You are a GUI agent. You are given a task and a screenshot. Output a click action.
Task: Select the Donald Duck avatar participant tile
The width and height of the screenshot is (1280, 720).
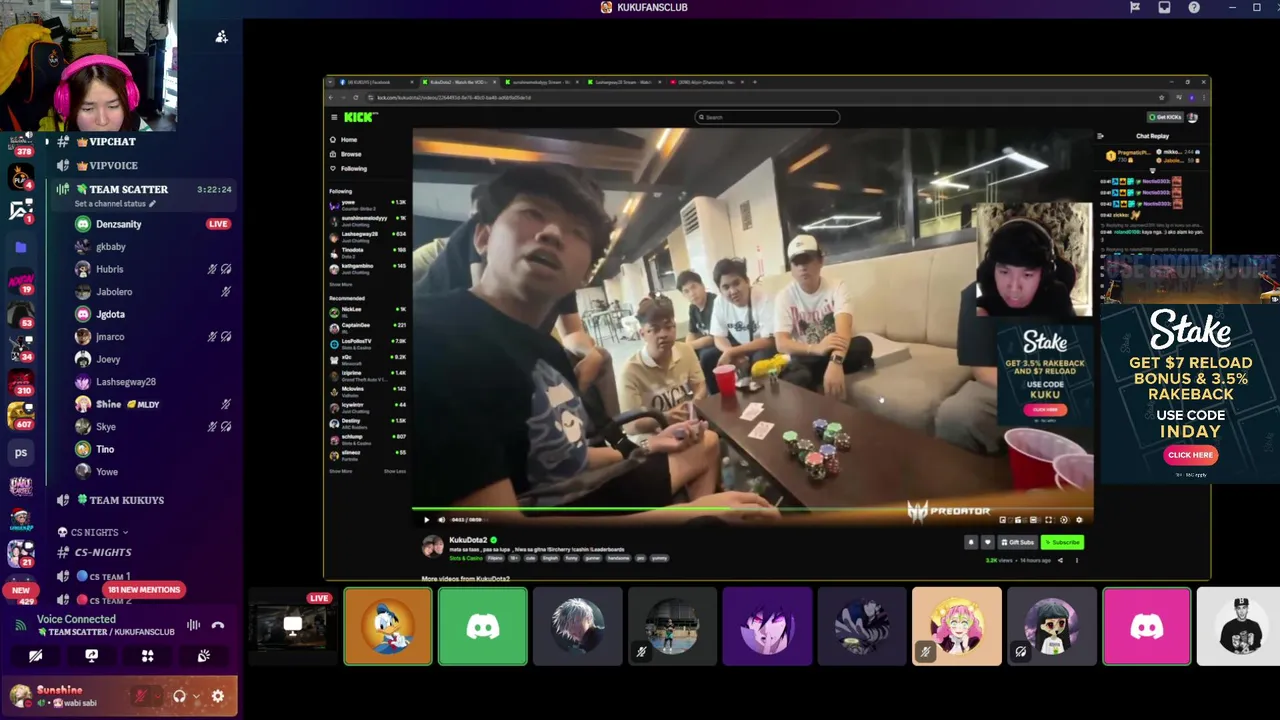388,626
